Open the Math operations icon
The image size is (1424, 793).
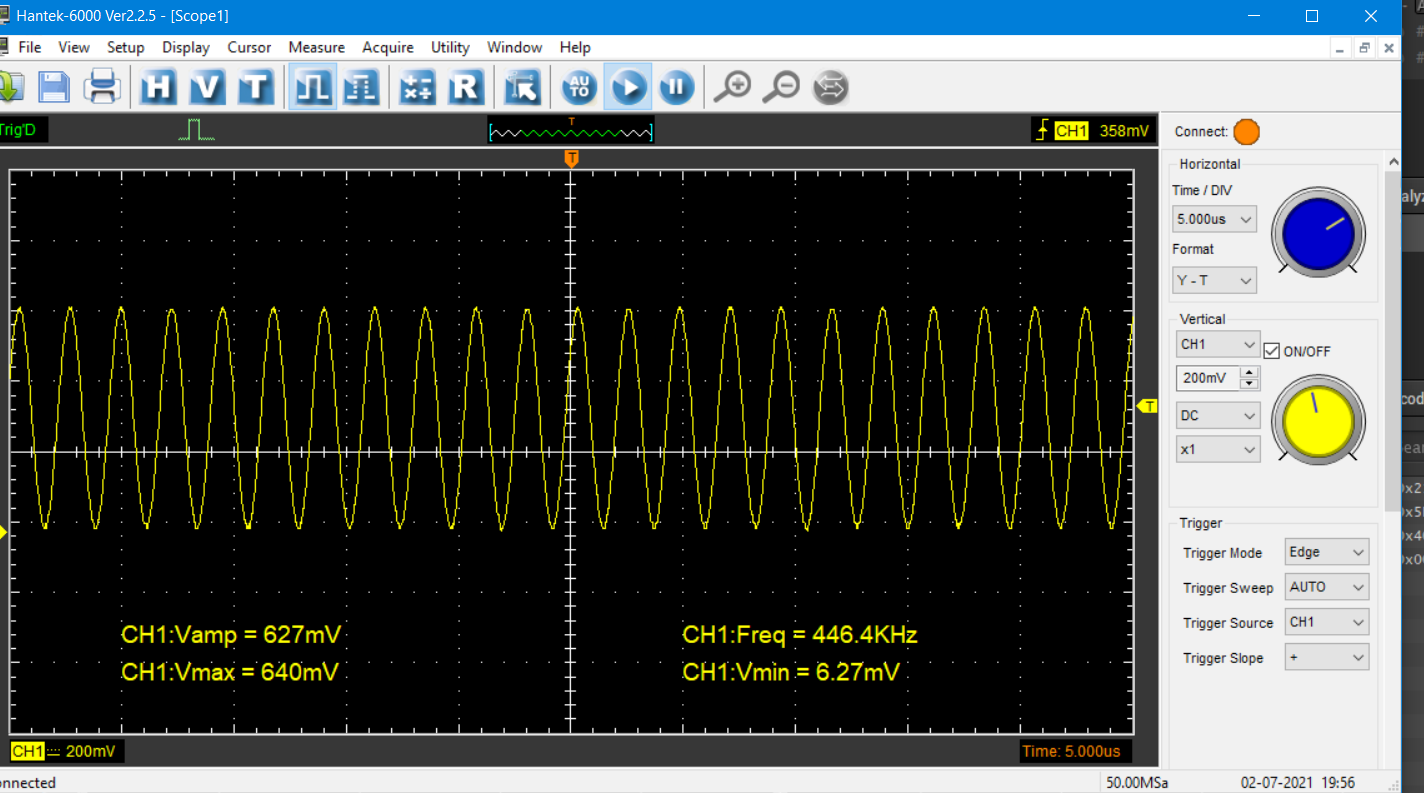click(x=417, y=87)
